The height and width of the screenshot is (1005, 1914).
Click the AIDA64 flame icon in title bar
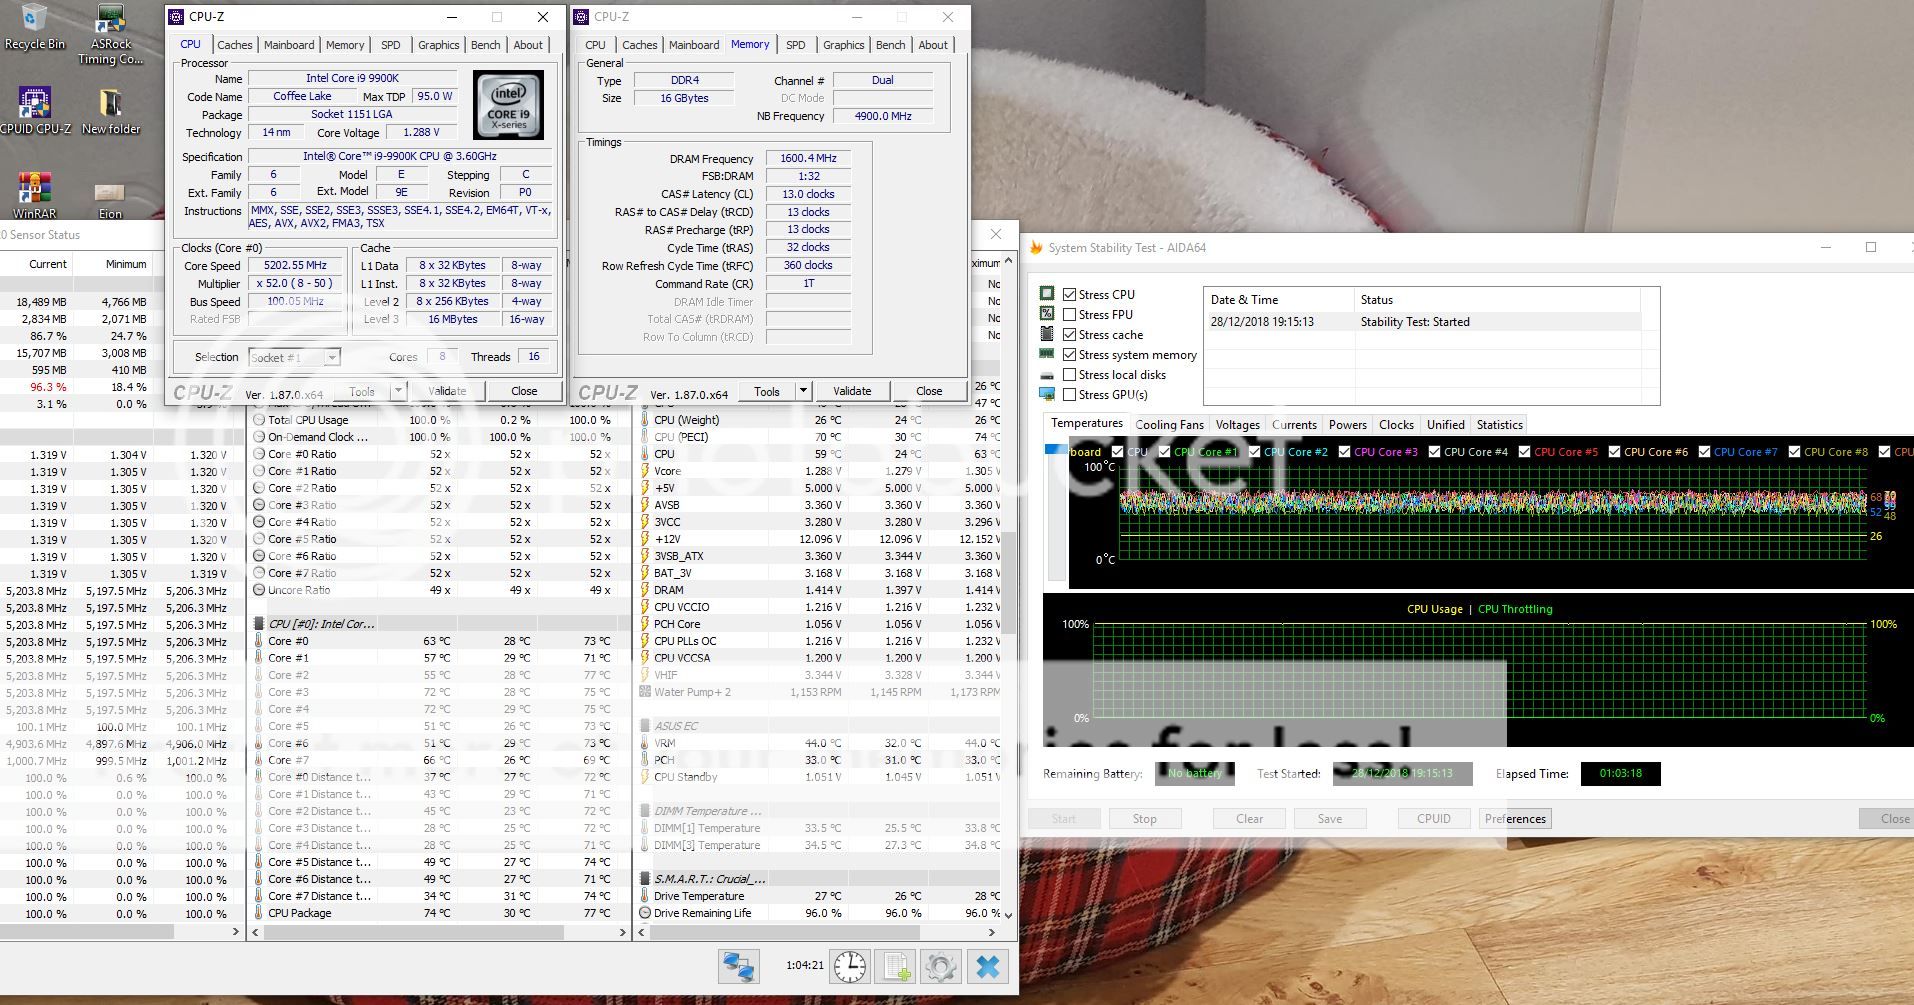tap(1037, 248)
